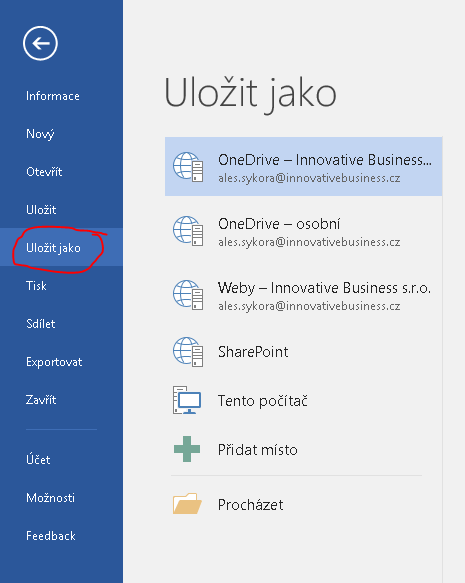Go to the Tisk page

pos(36,286)
